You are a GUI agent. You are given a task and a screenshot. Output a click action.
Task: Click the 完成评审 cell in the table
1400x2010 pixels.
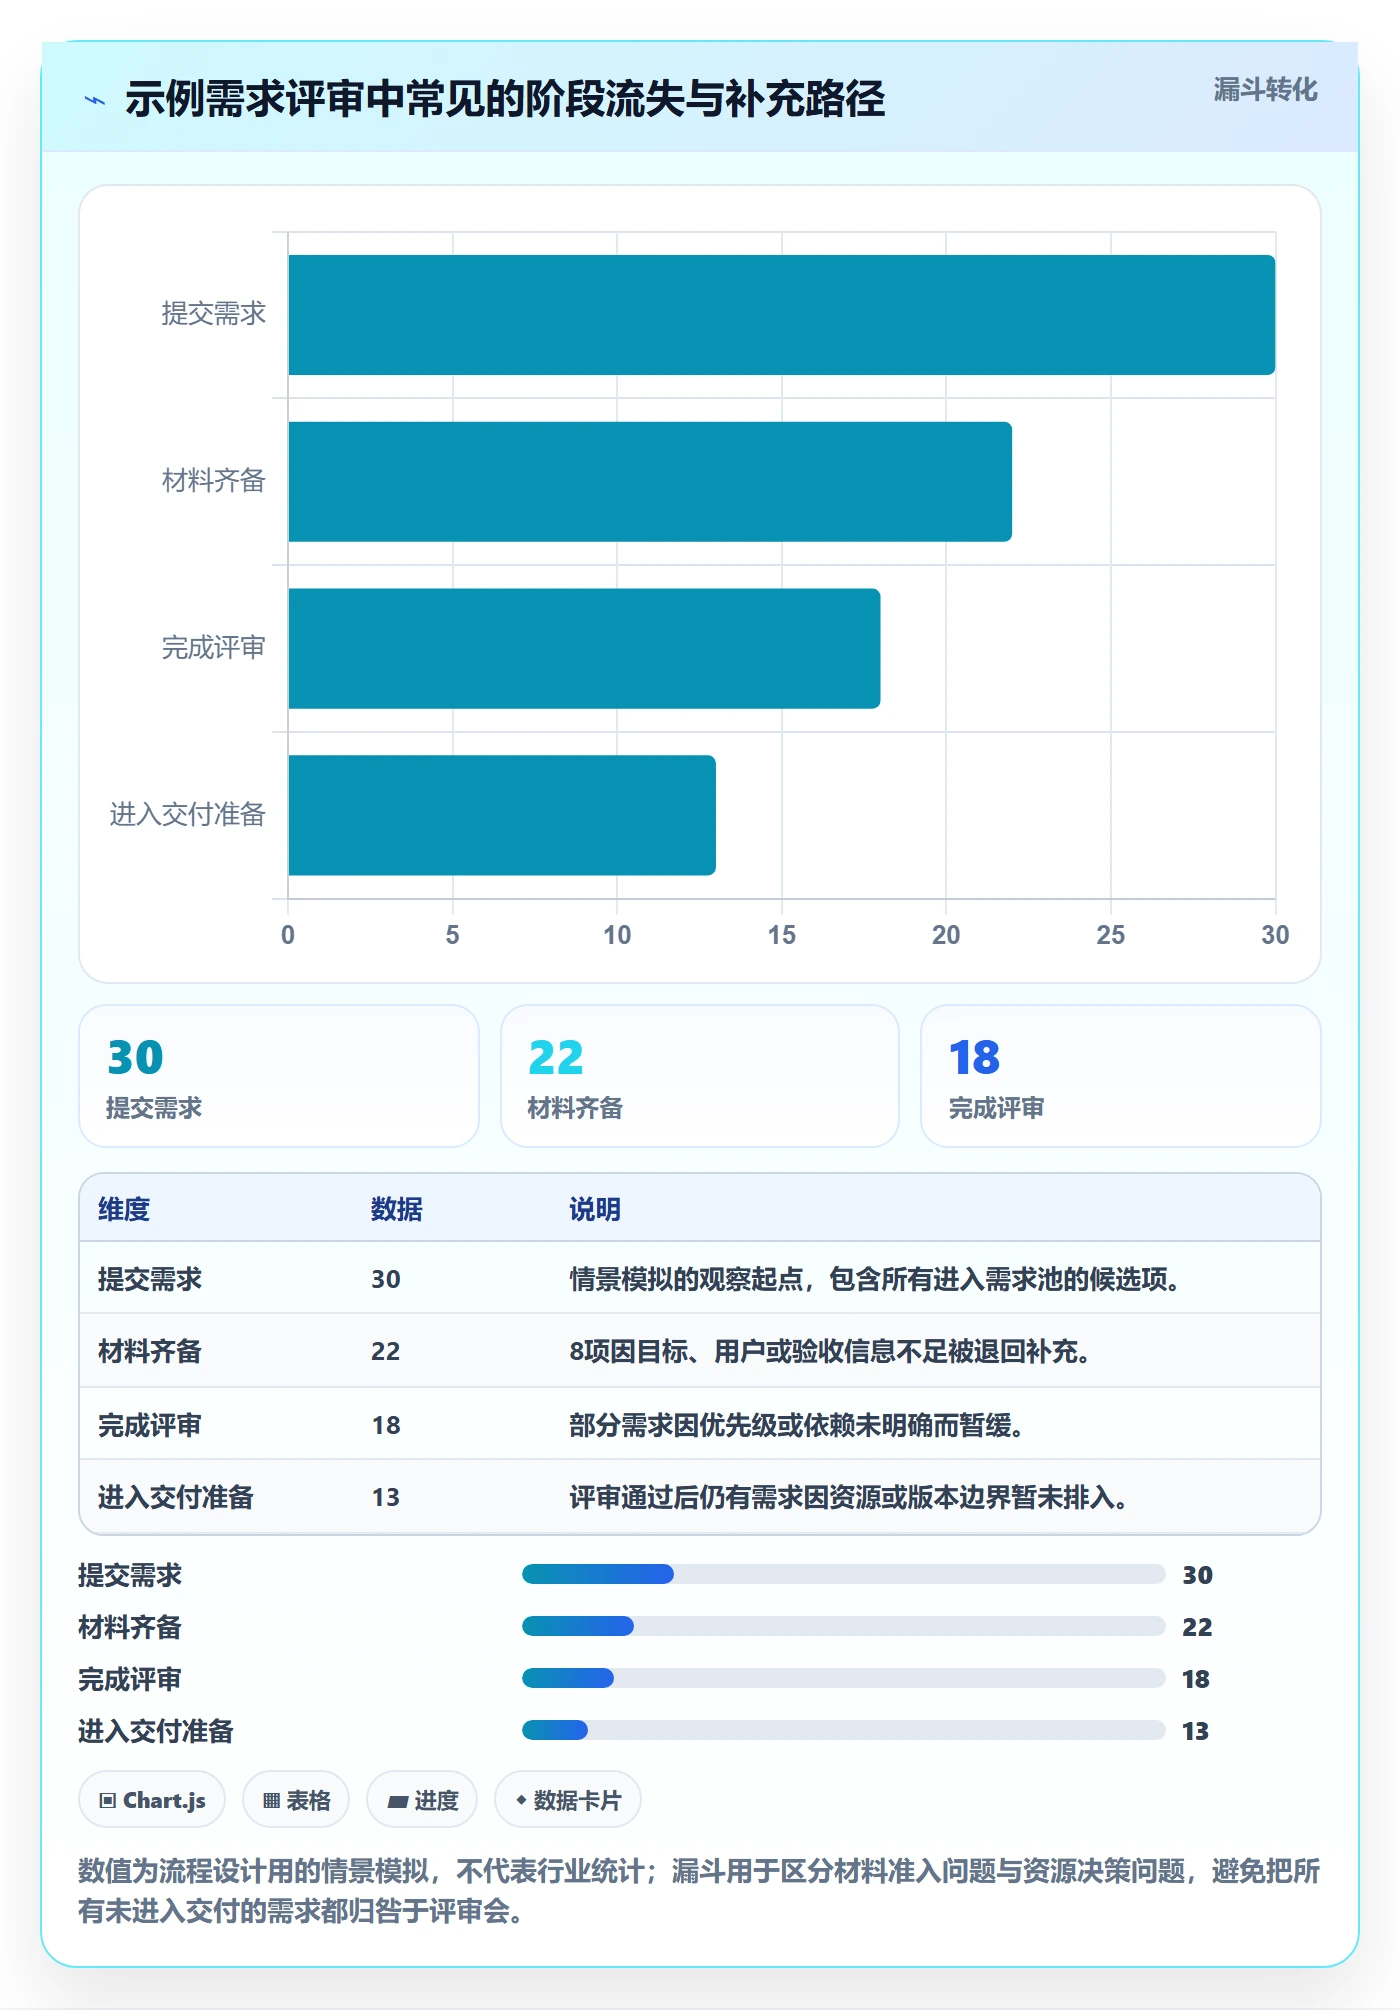150,1425
